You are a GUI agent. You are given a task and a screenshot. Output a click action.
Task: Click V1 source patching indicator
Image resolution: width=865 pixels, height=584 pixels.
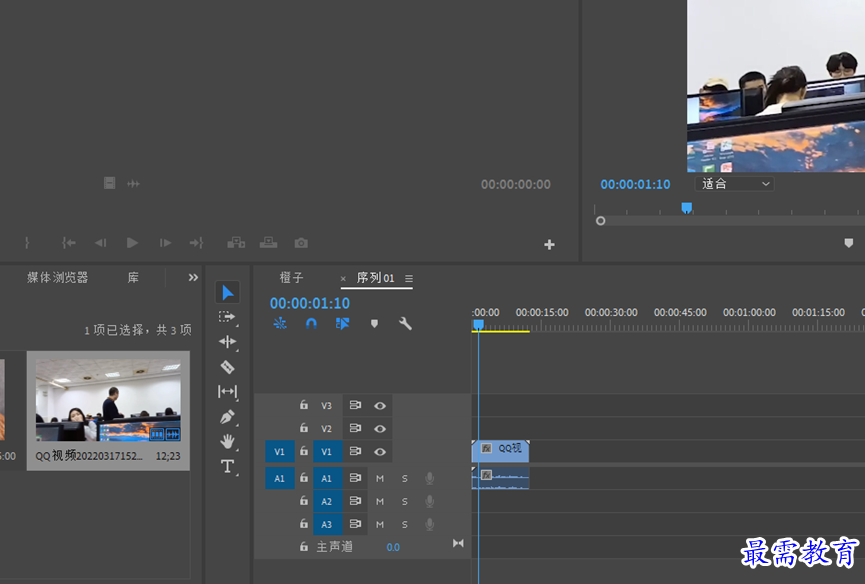(280, 452)
